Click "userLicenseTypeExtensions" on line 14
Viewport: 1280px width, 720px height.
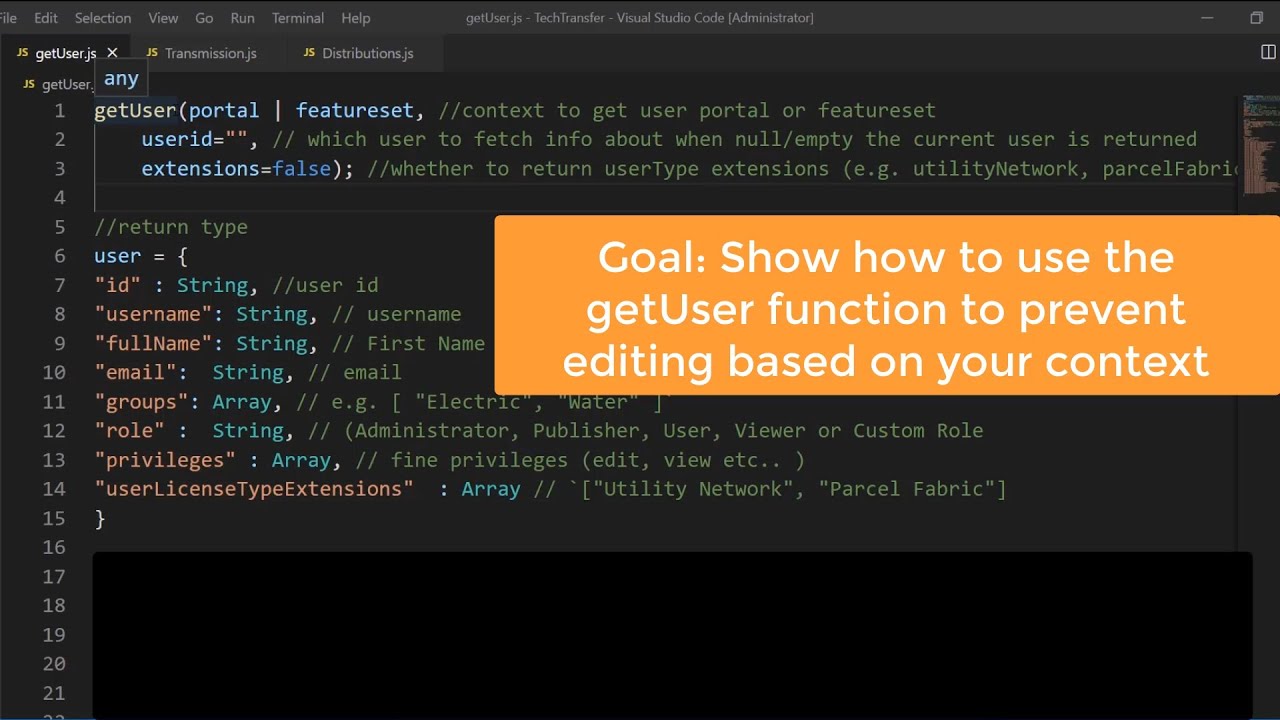pyautogui.click(x=254, y=488)
